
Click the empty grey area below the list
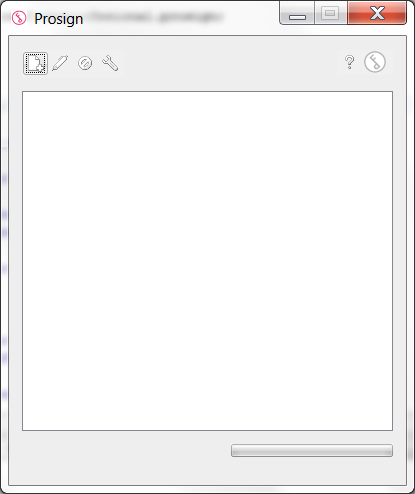click(120, 460)
